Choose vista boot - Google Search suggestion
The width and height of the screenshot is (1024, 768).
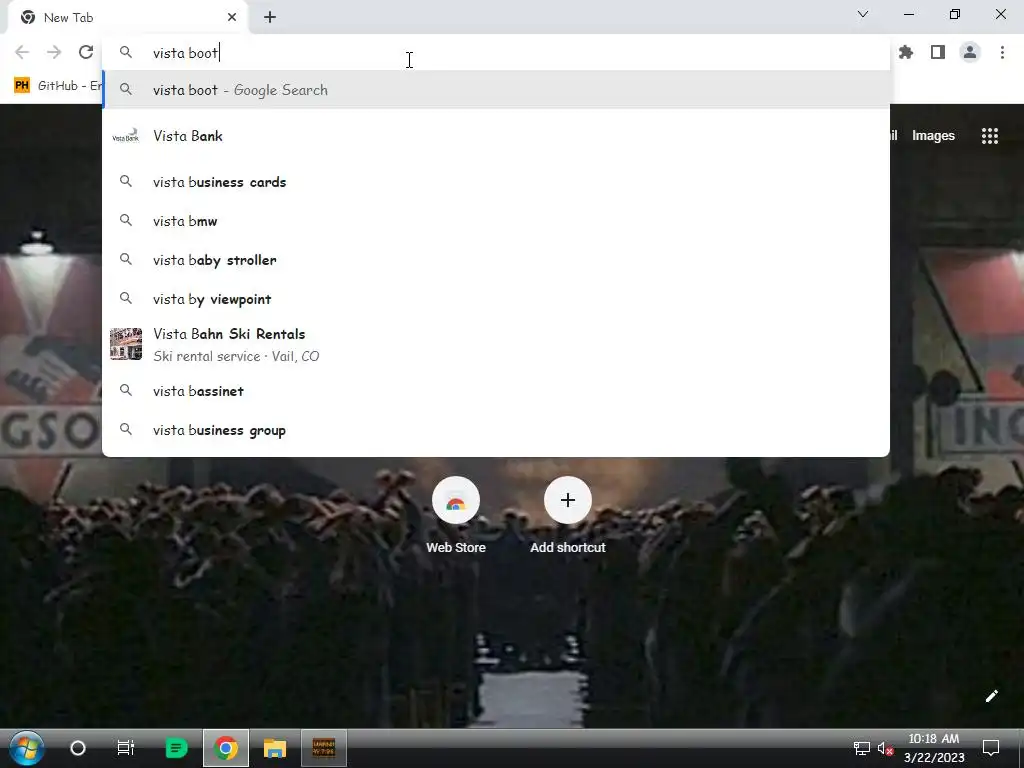tap(496, 90)
